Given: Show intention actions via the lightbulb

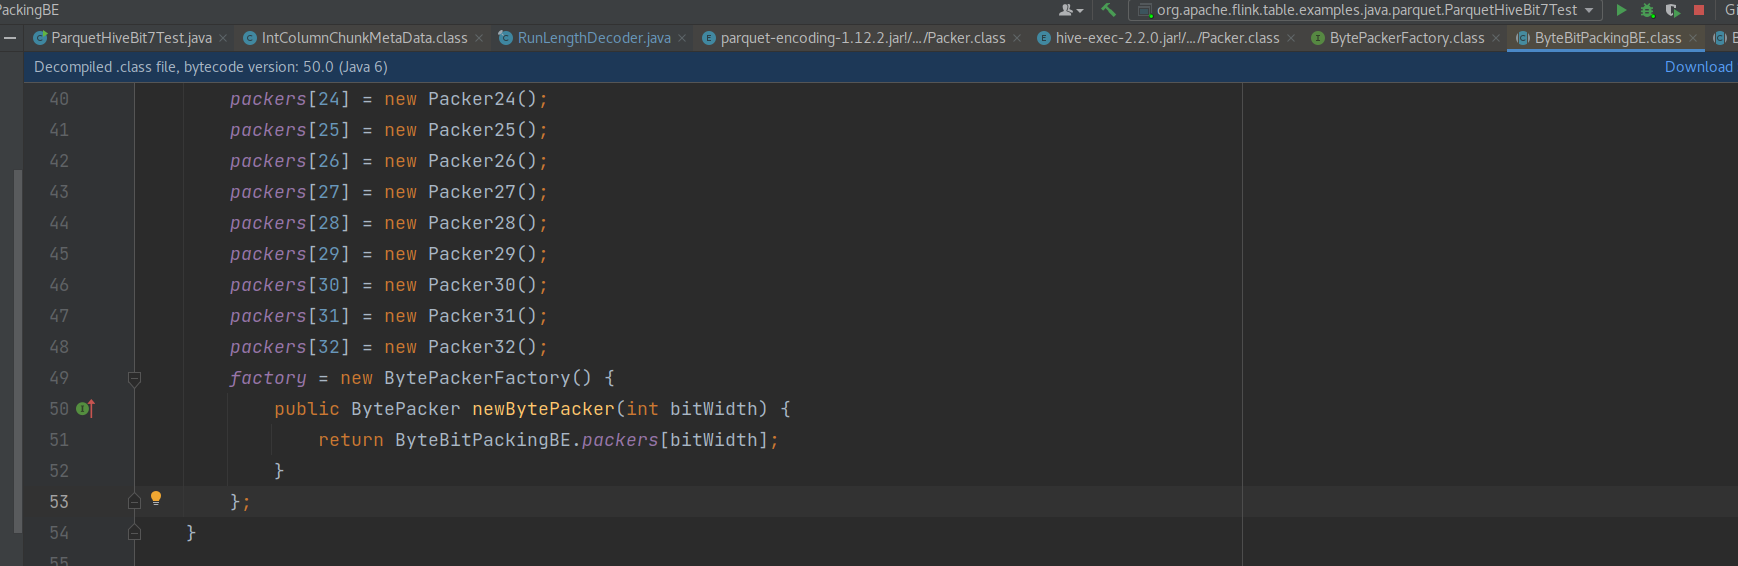Looking at the screenshot, I should (x=156, y=498).
